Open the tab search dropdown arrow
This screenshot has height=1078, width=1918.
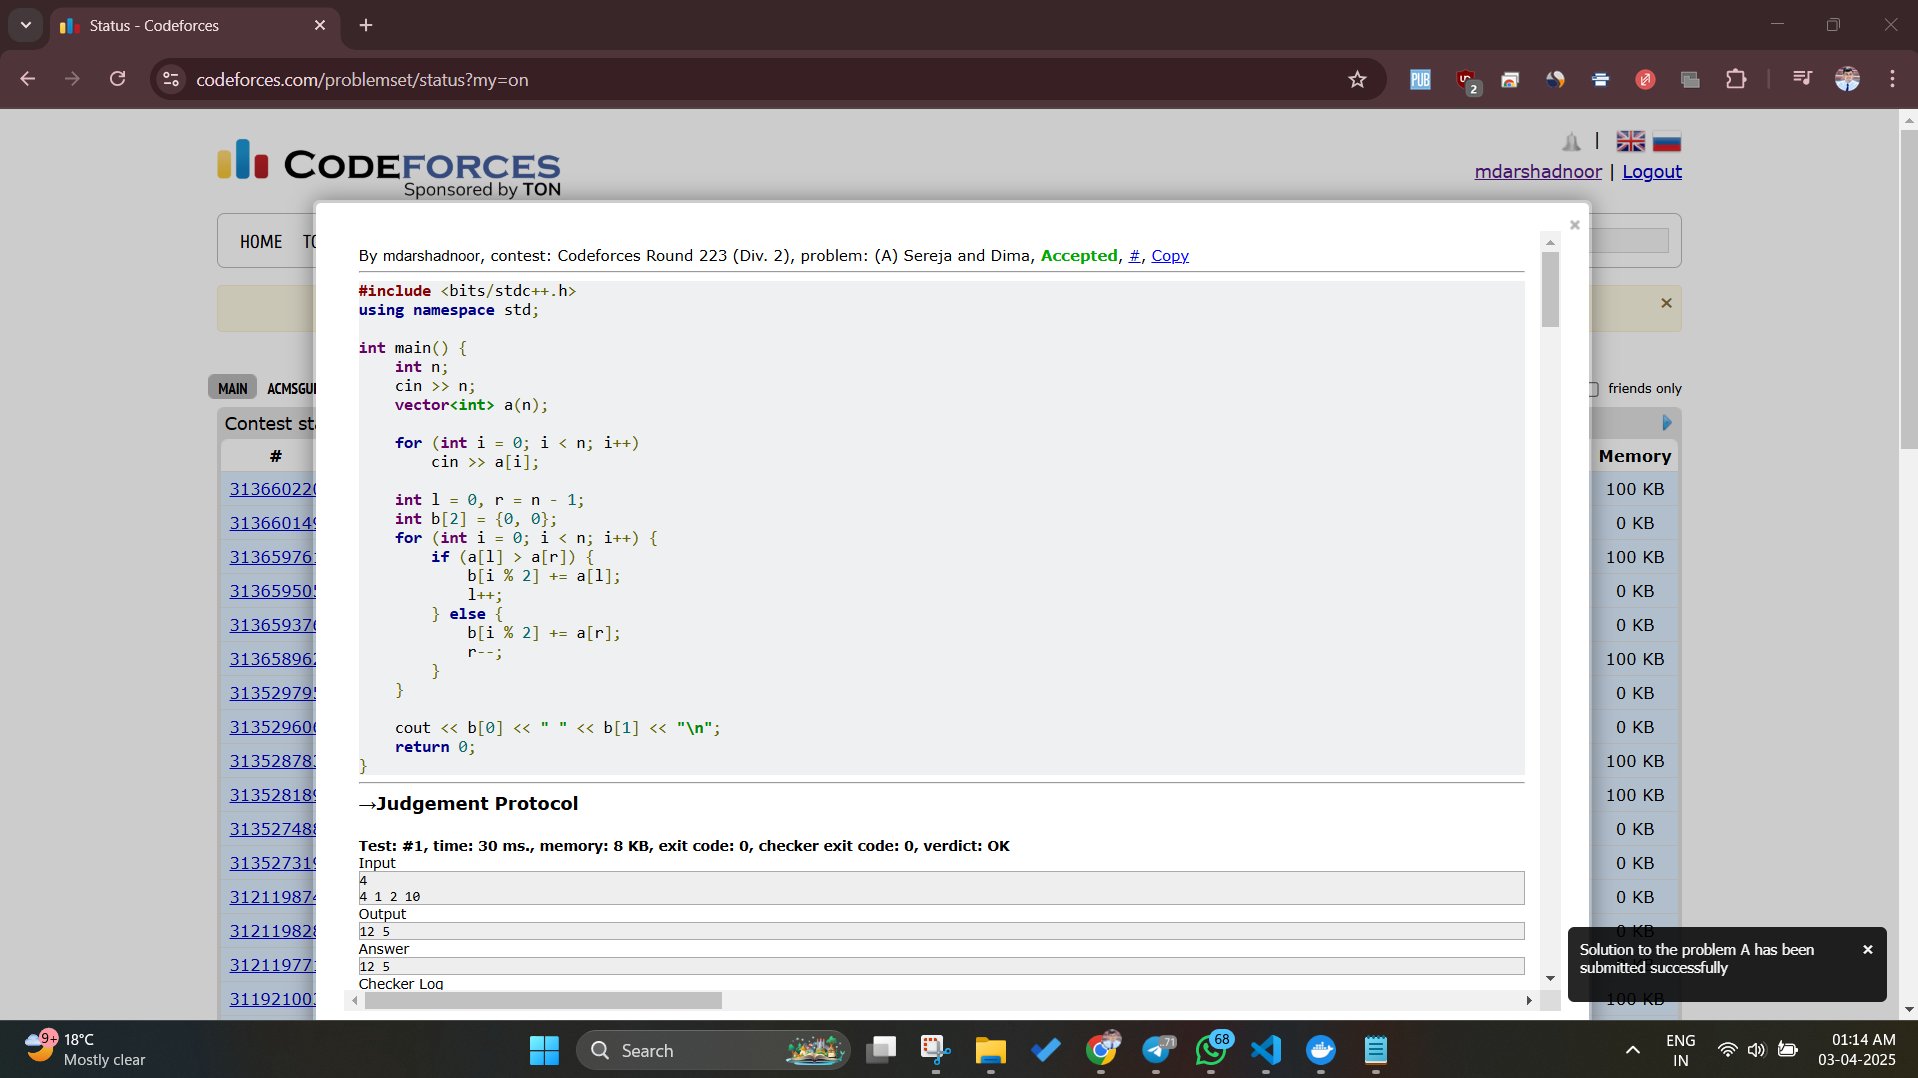tap(26, 25)
